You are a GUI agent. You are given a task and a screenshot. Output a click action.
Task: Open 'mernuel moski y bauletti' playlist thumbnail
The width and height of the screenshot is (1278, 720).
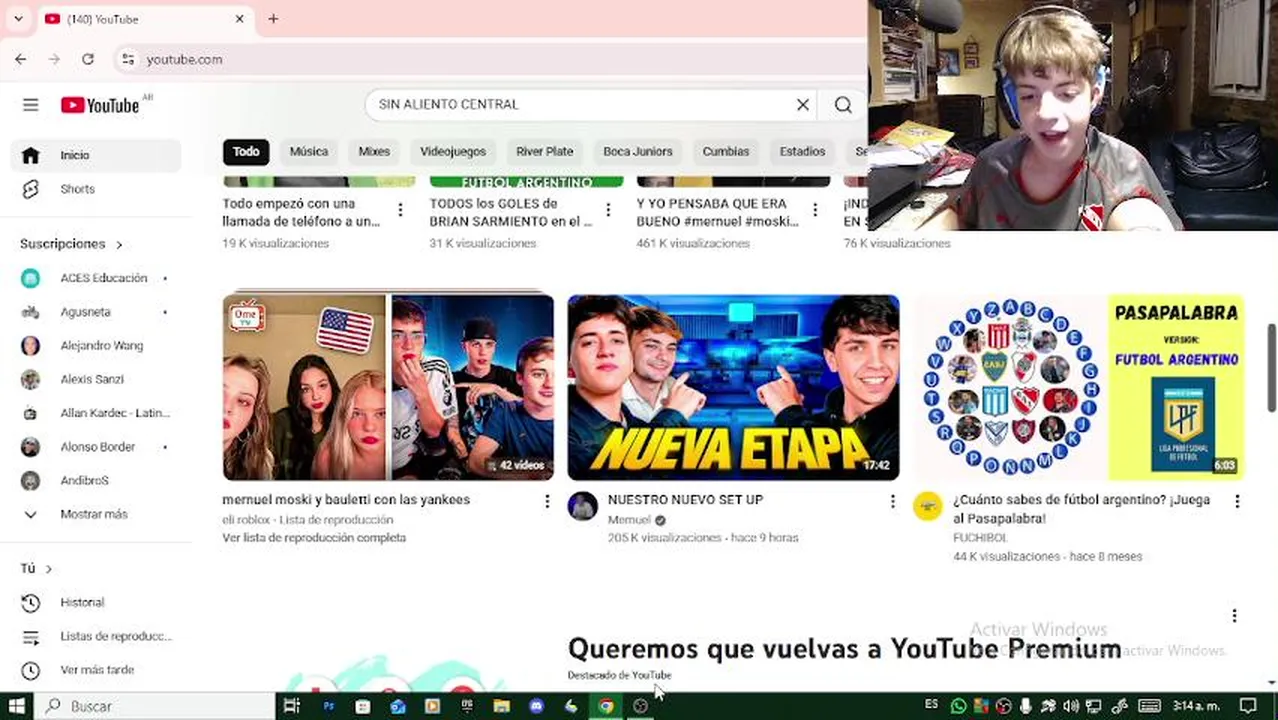[388, 387]
